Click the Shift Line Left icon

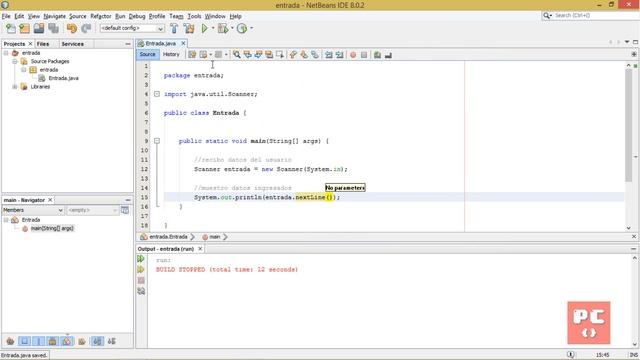(x=329, y=55)
